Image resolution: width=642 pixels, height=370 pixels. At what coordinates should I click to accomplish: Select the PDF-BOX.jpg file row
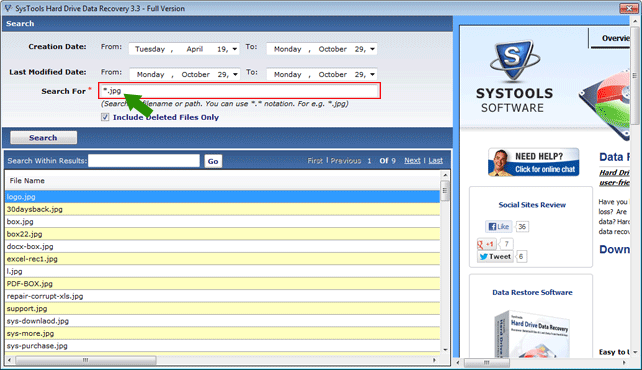pos(223,284)
